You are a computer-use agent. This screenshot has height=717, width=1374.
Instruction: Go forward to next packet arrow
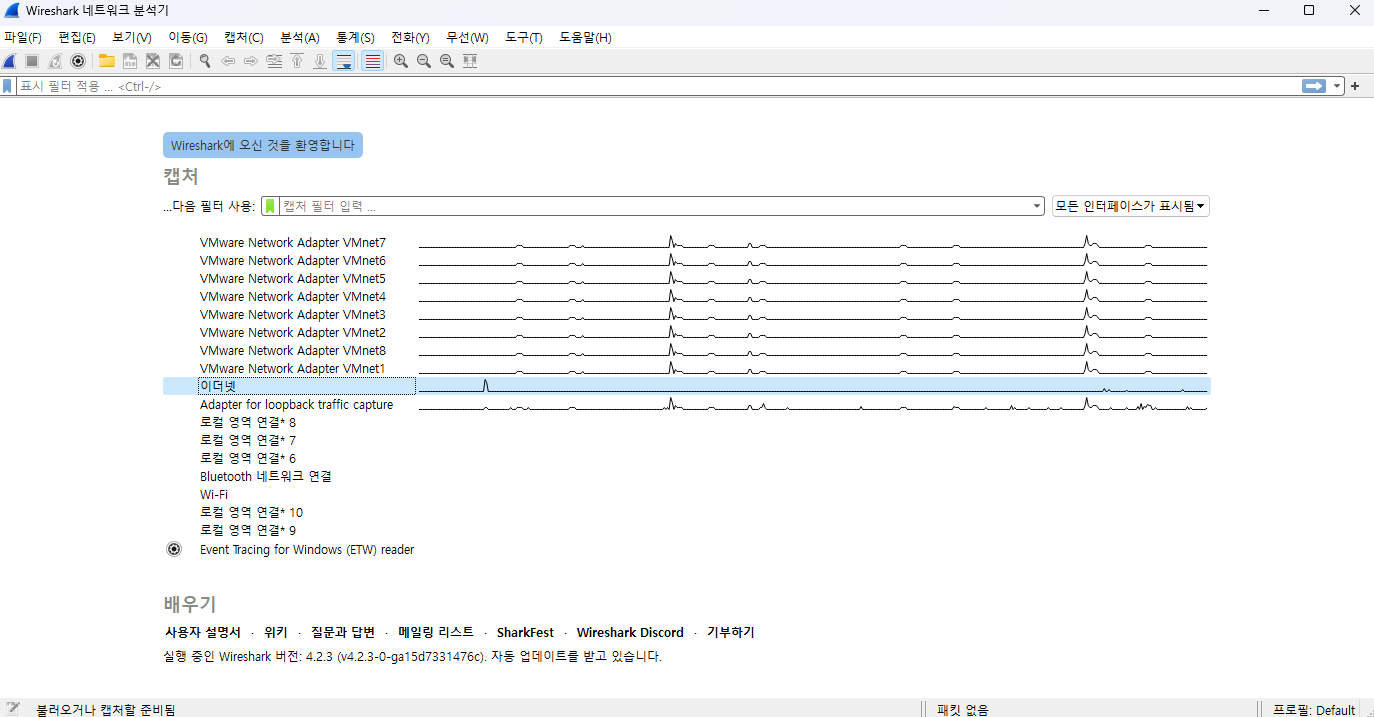[251, 61]
